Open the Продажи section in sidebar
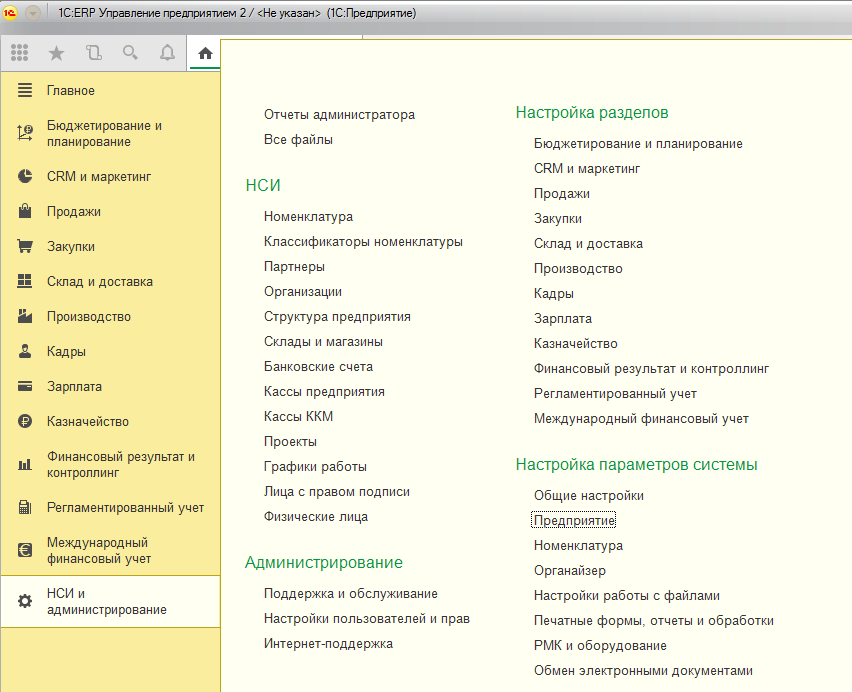 tap(74, 211)
